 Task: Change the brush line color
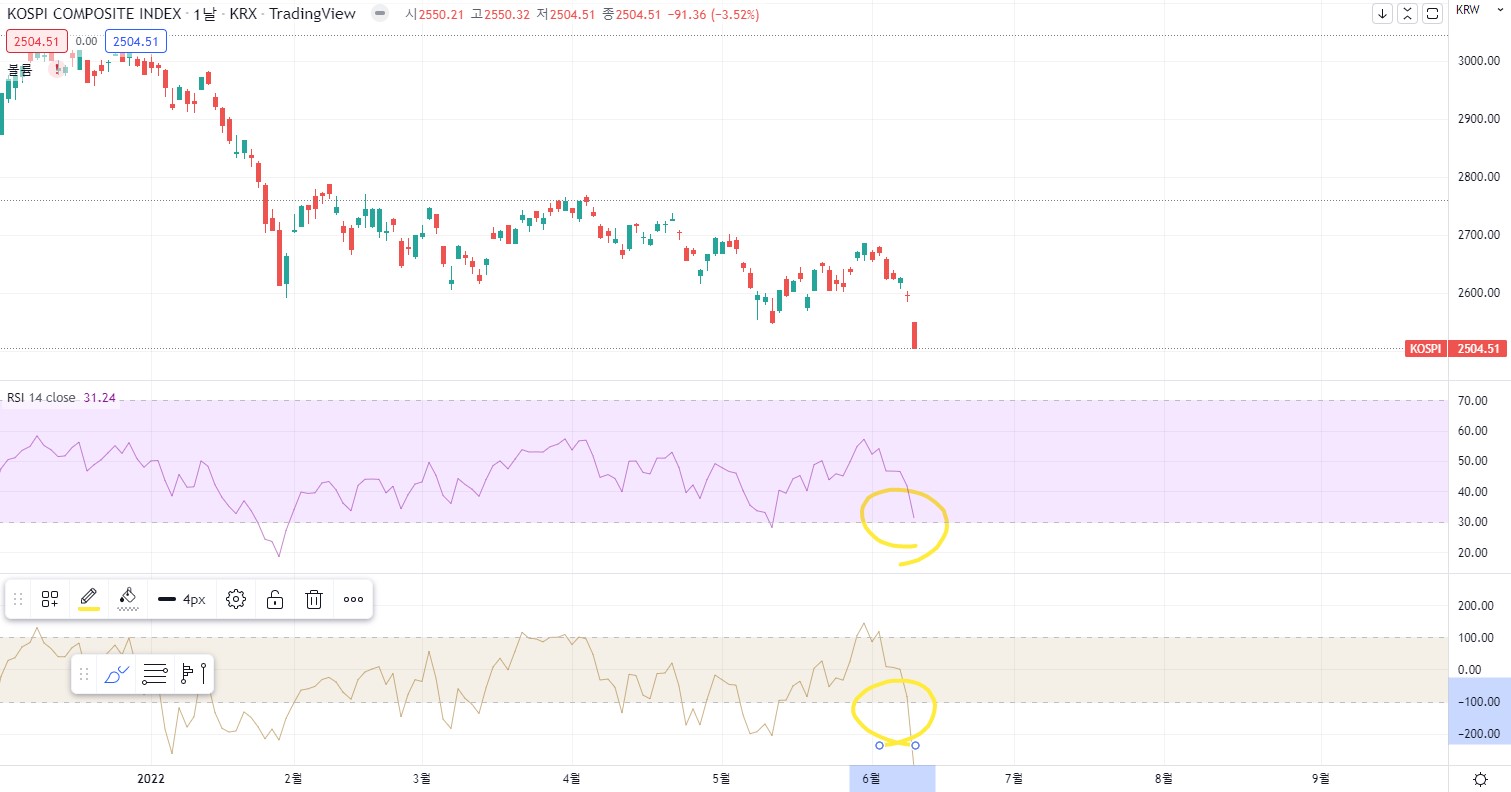click(89, 599)
